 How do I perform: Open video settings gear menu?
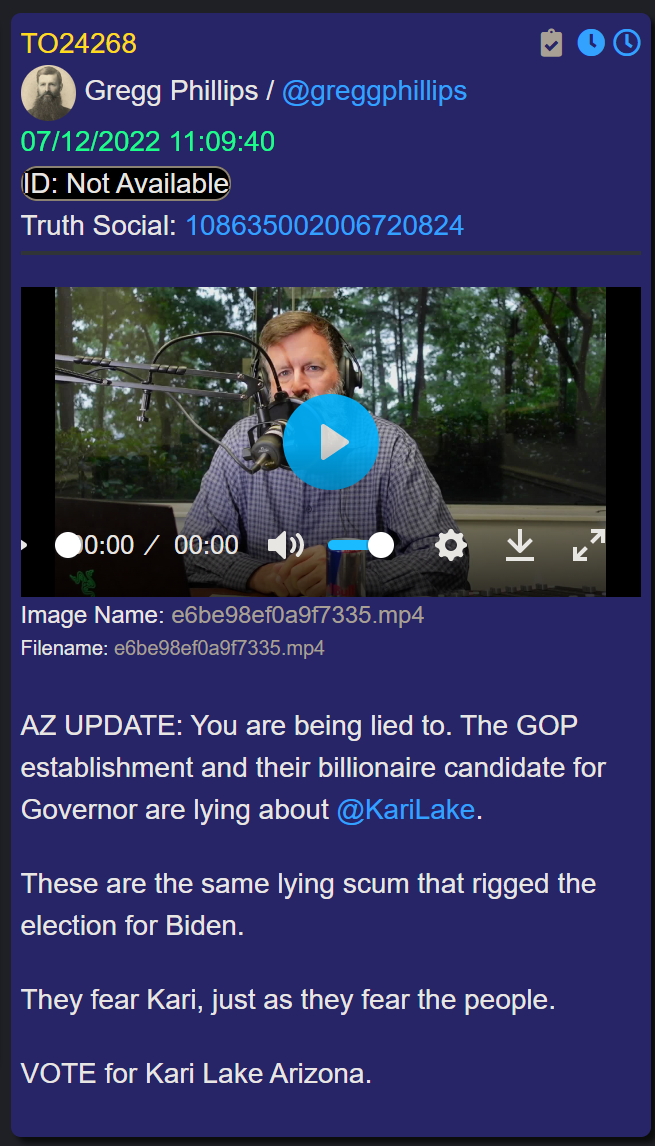[x=450, y=545]
